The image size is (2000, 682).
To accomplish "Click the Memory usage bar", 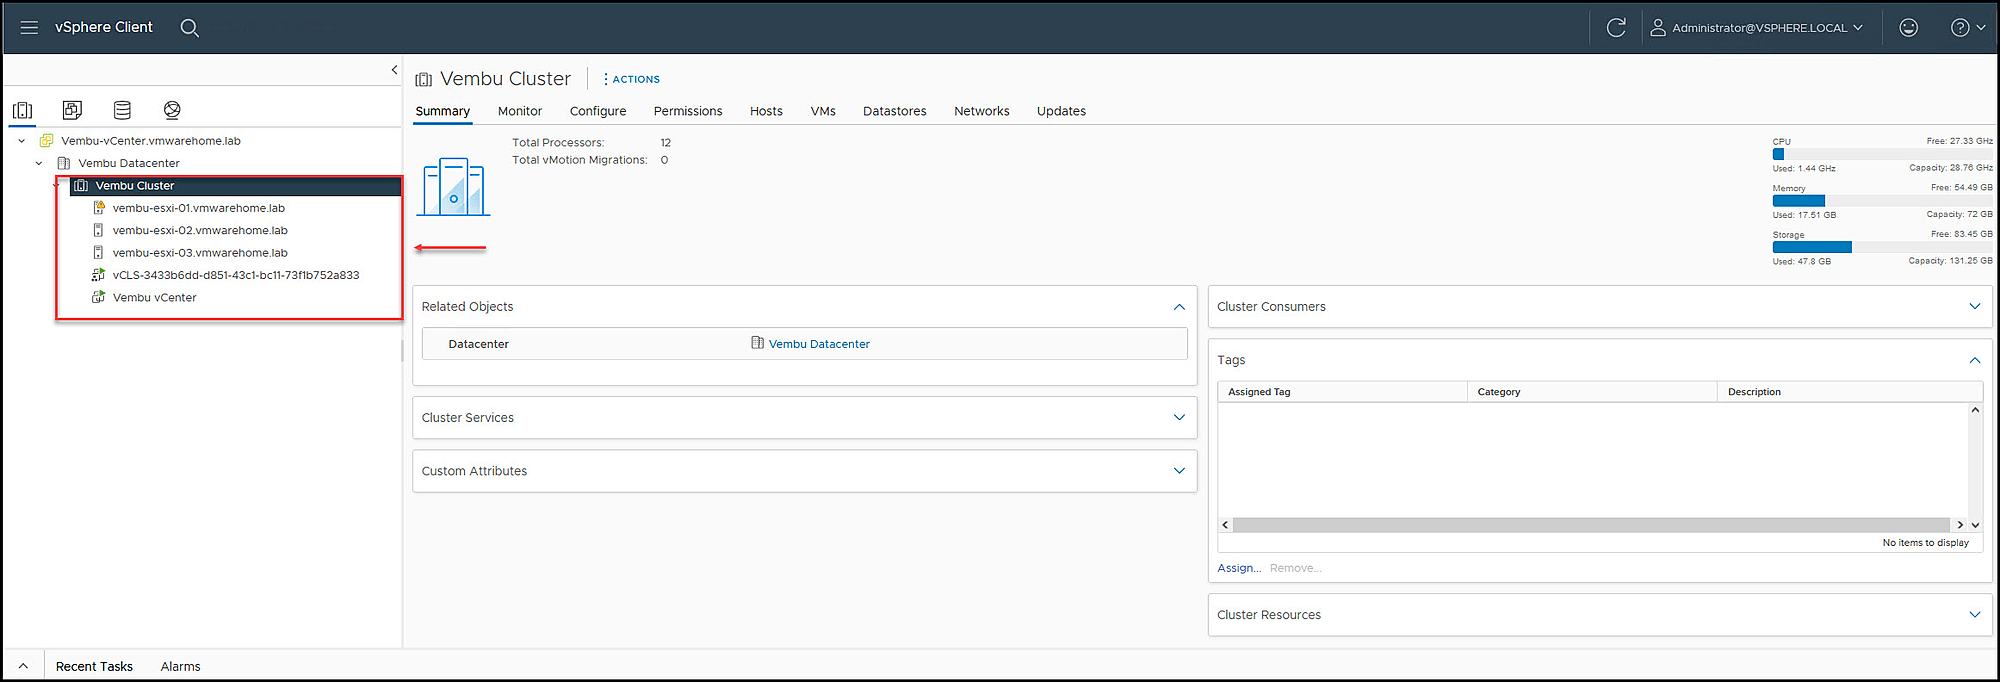I will (x=1882, y=201).
